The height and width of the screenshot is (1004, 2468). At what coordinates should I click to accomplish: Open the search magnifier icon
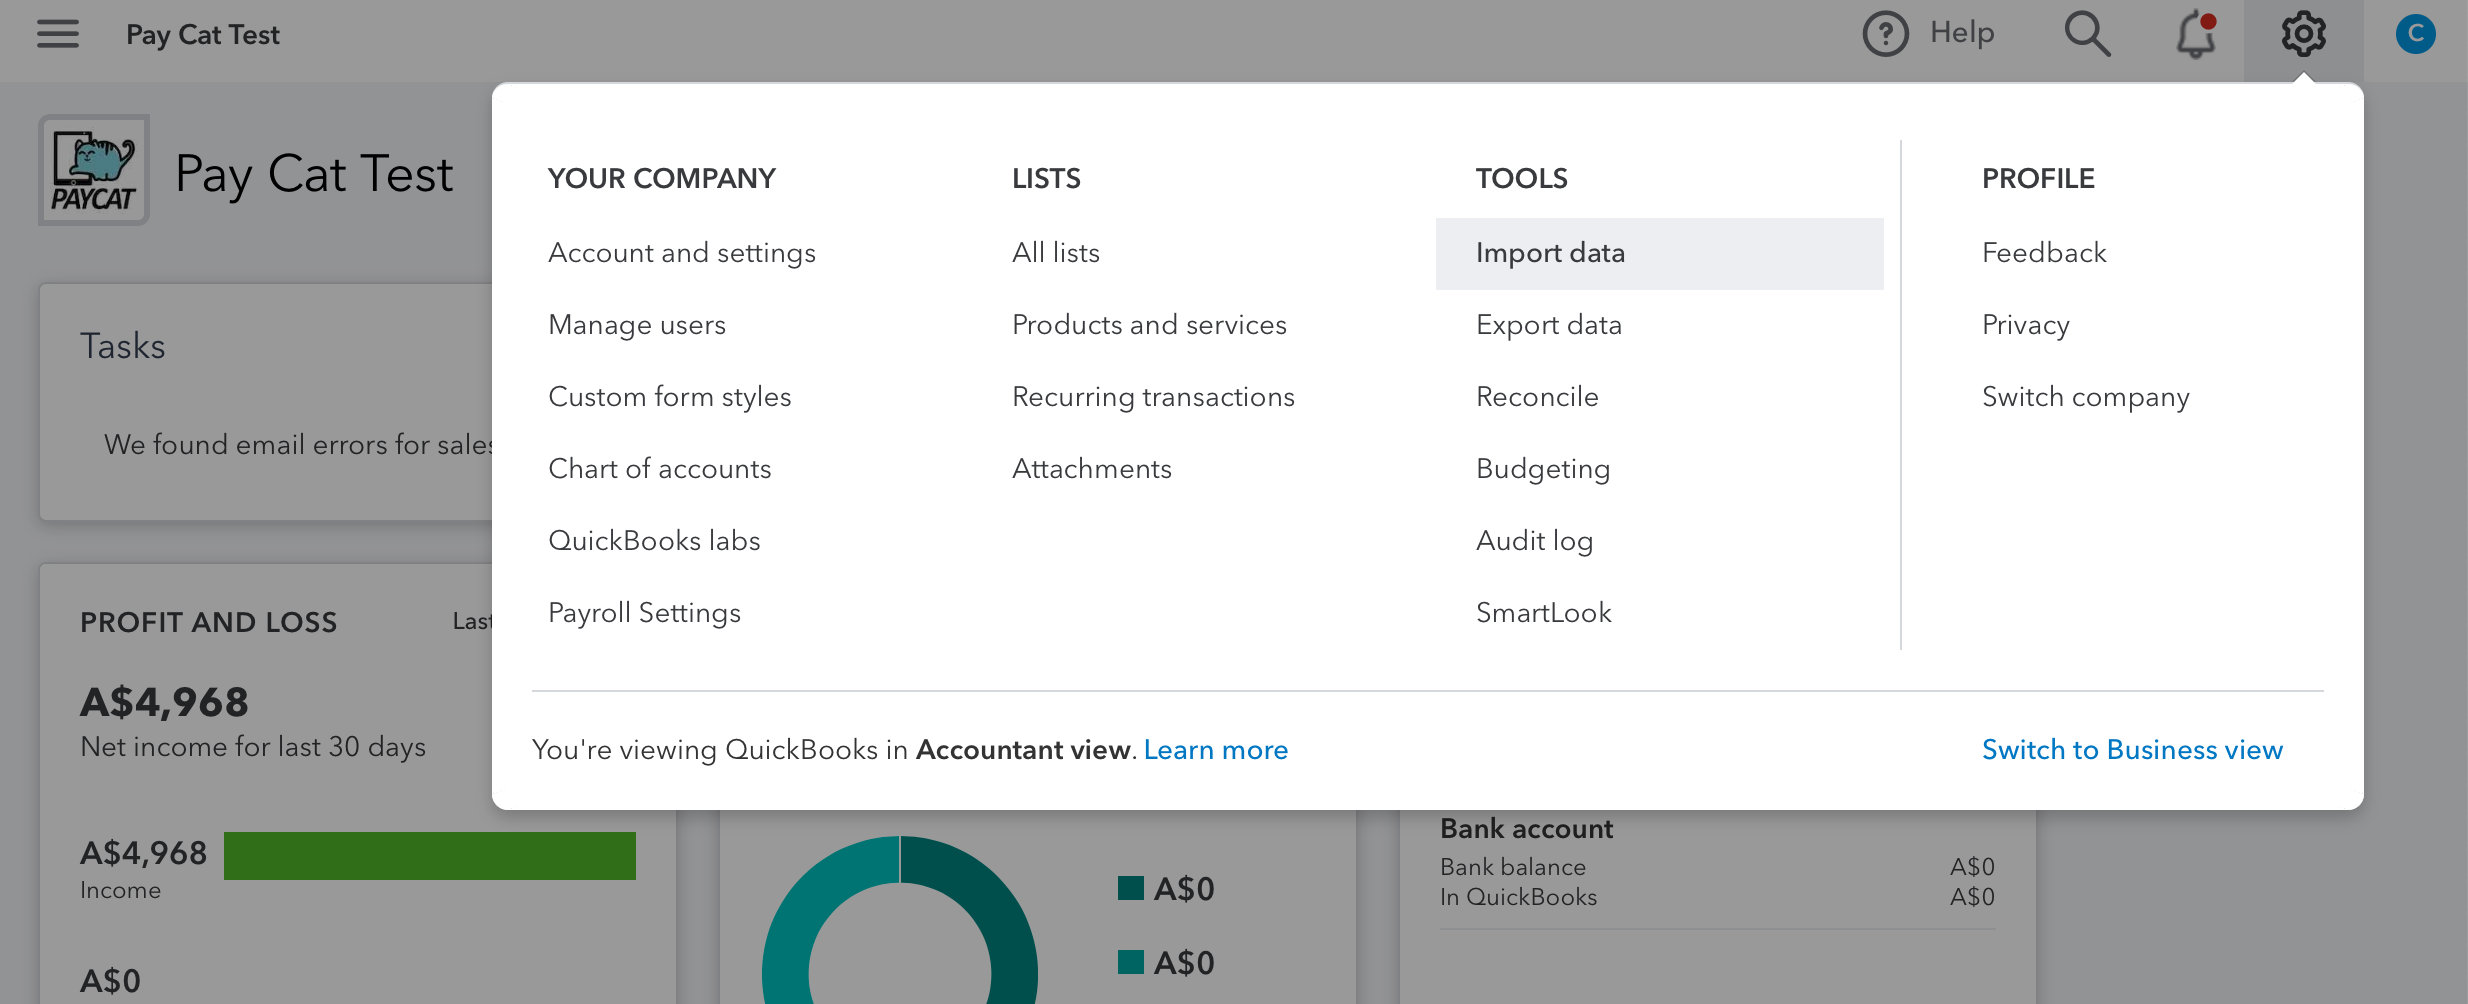[2087, 34]
